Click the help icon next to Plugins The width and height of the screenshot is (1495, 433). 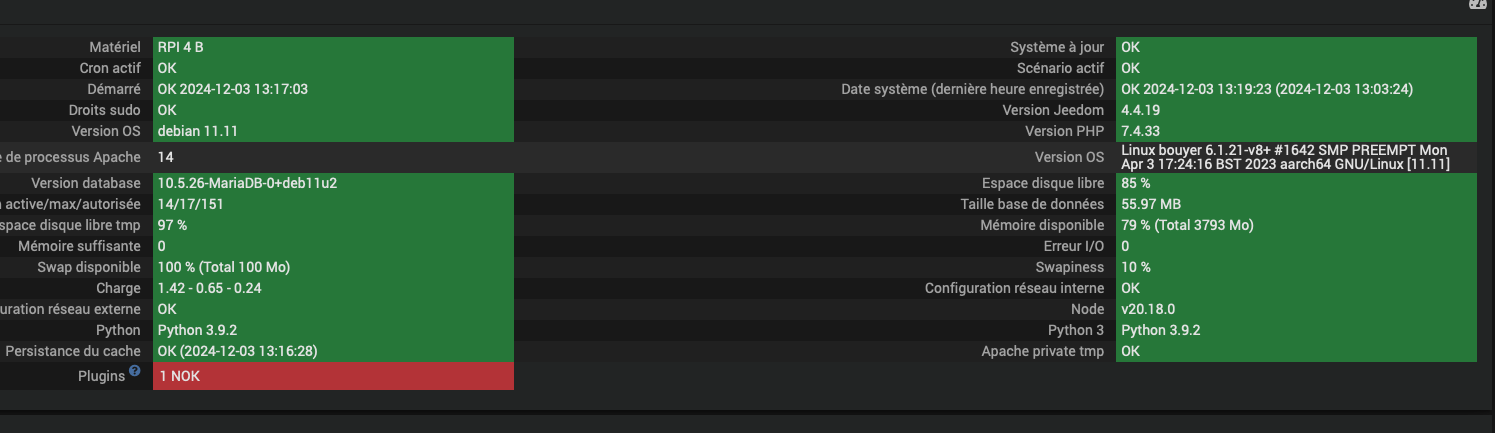[135, 372]
